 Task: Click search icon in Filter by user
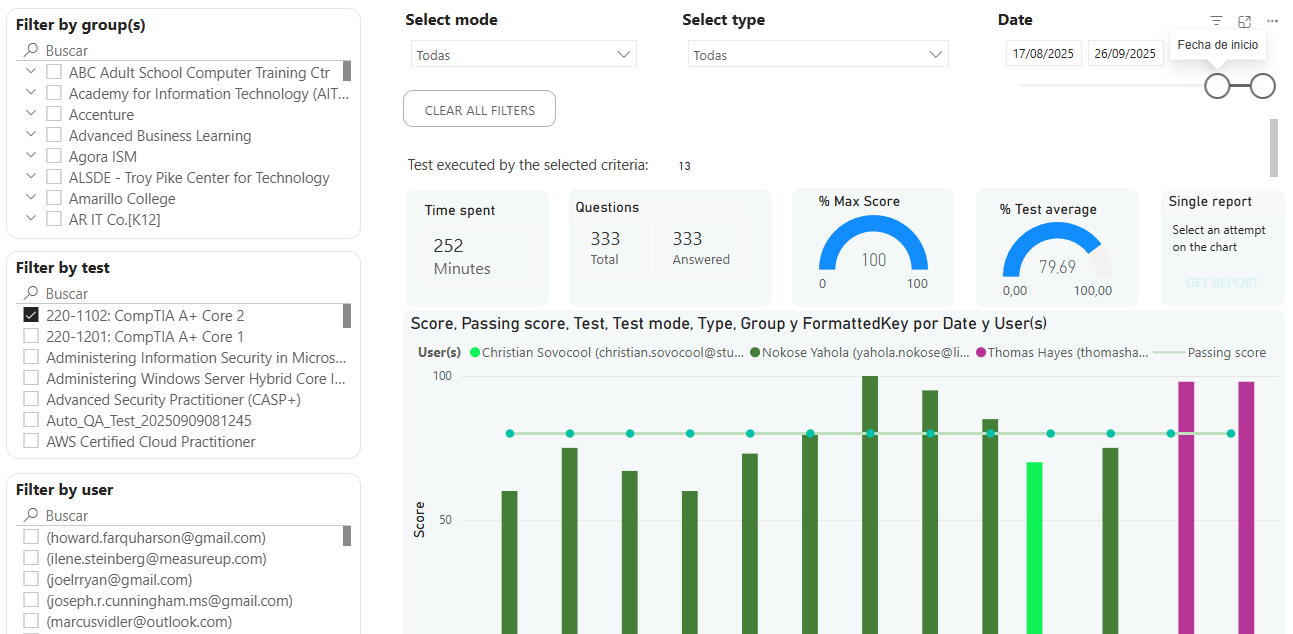pyautogui.click(x=32, y=516)
